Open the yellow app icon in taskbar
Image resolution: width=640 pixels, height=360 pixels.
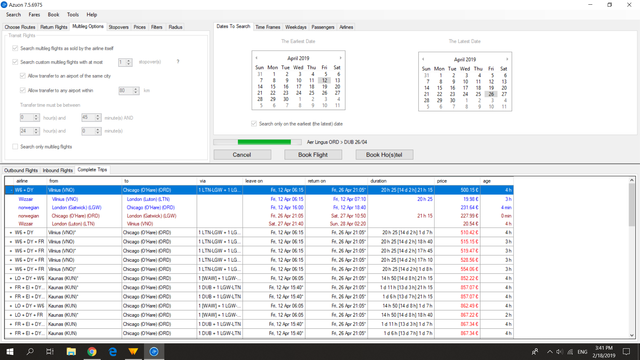tap(133, 351)
